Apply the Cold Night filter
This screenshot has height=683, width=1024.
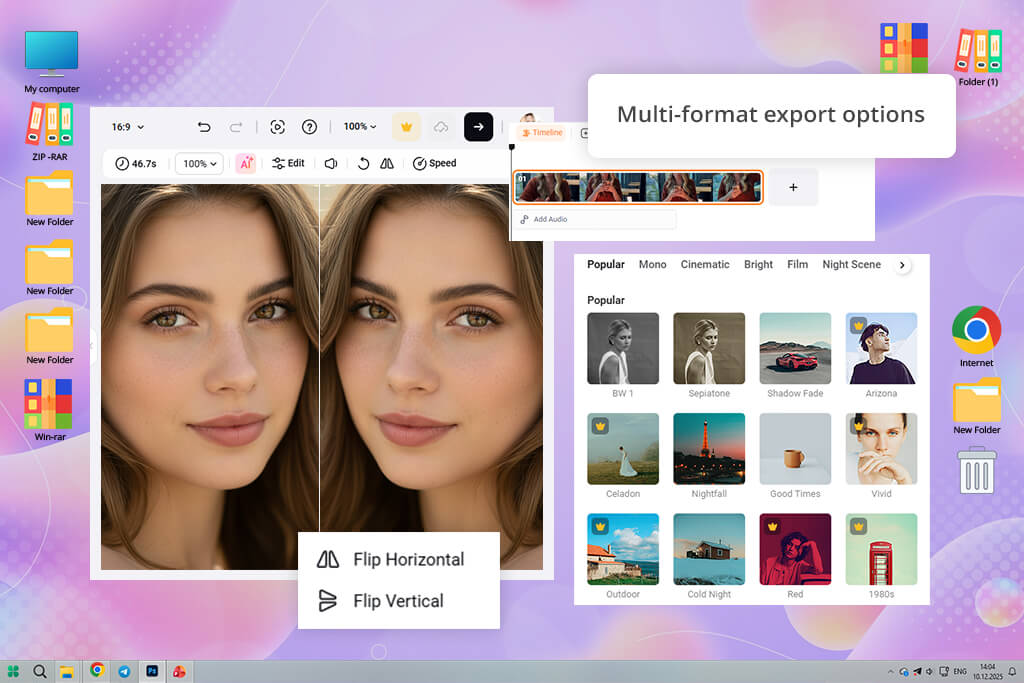[x=709, y=549]
